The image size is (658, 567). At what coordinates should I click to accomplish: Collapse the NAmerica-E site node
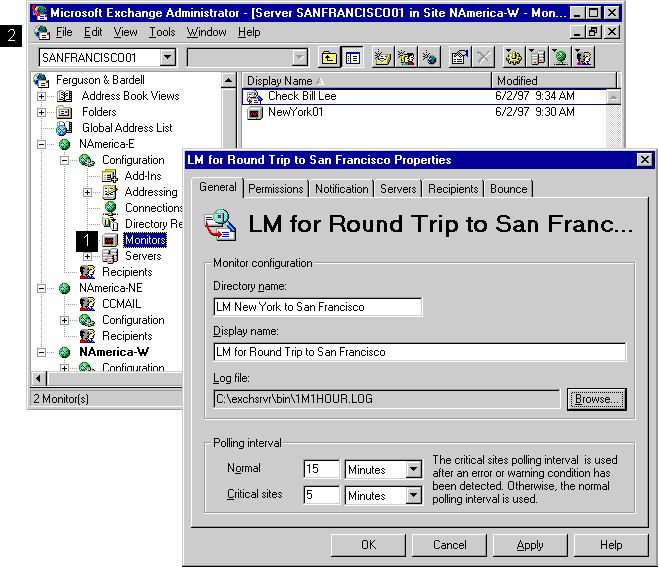tap(41, 144)
